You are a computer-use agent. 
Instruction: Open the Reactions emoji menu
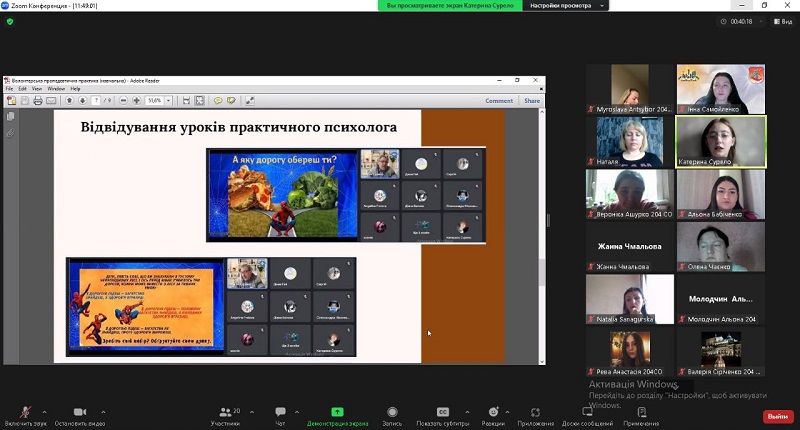pyautogui.click(x=493, y=412)
